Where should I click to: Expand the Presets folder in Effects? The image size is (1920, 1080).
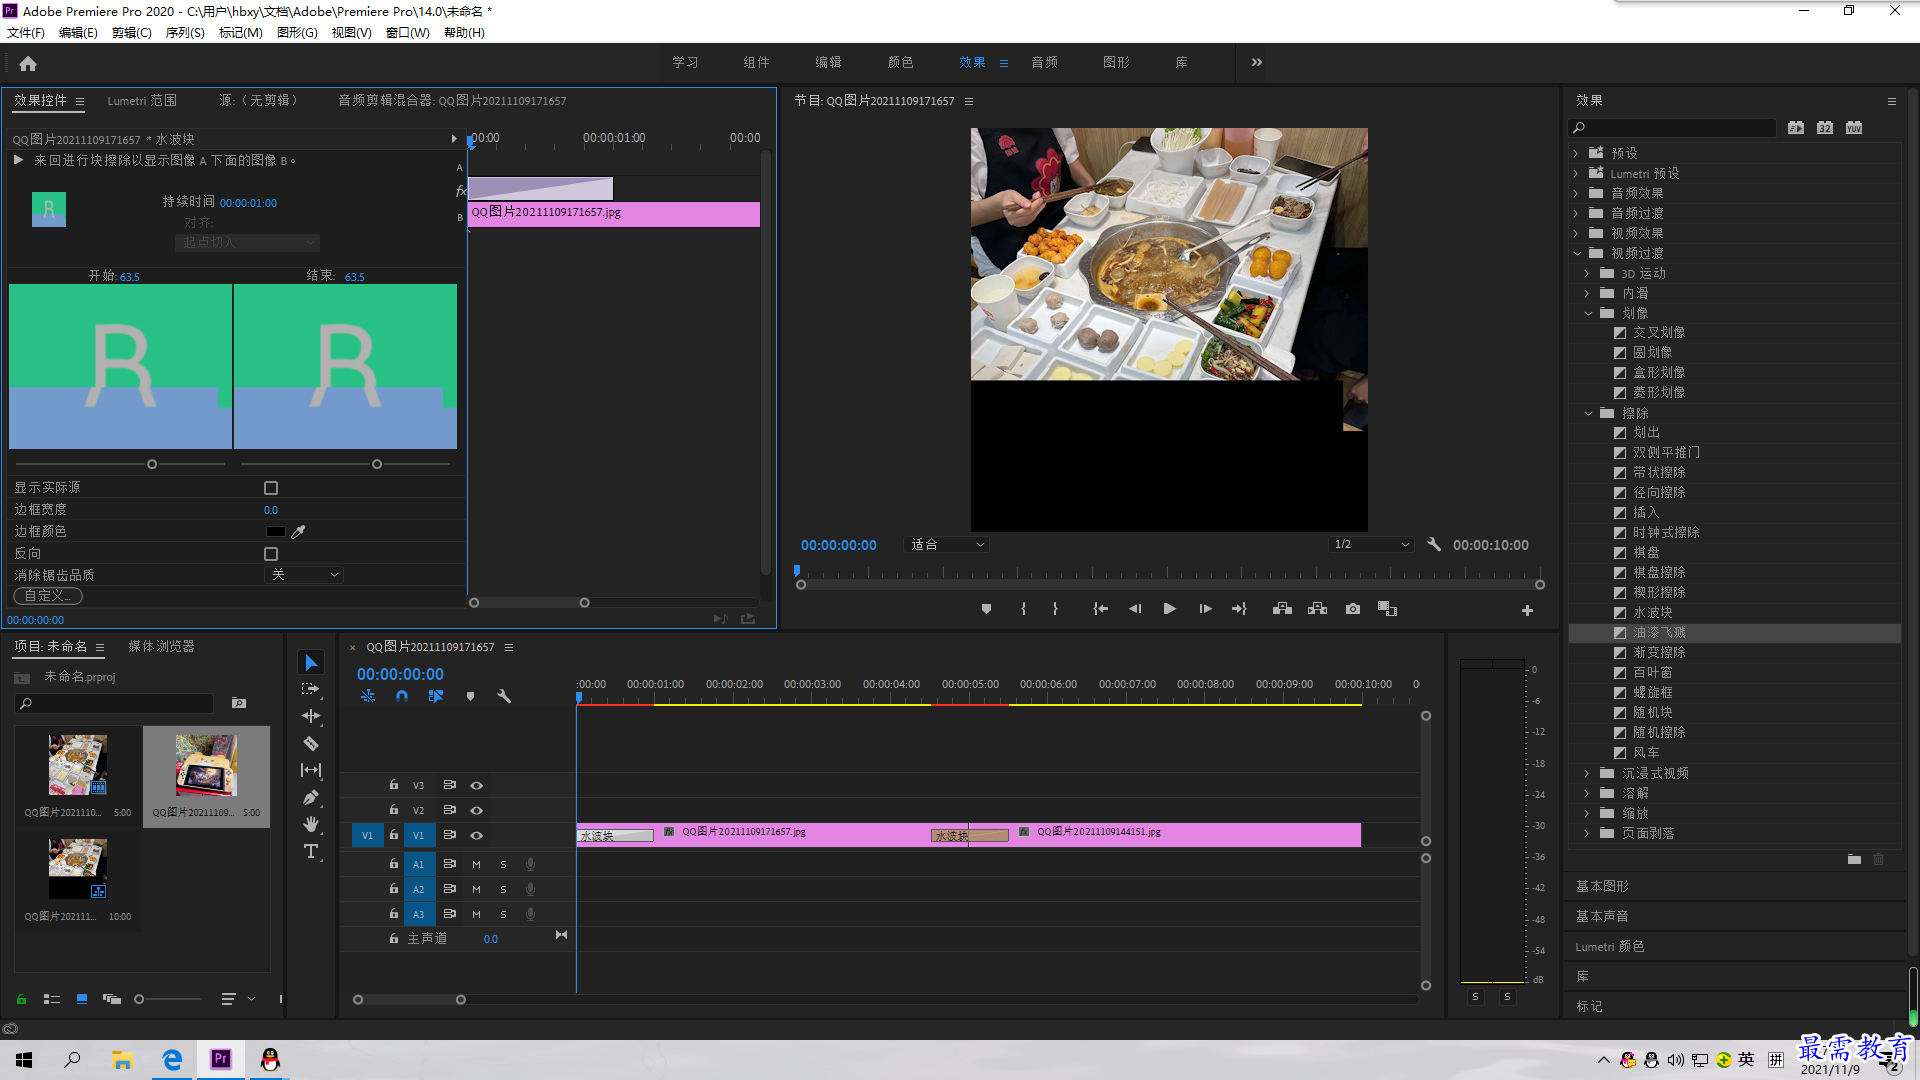coord(1576,154)
